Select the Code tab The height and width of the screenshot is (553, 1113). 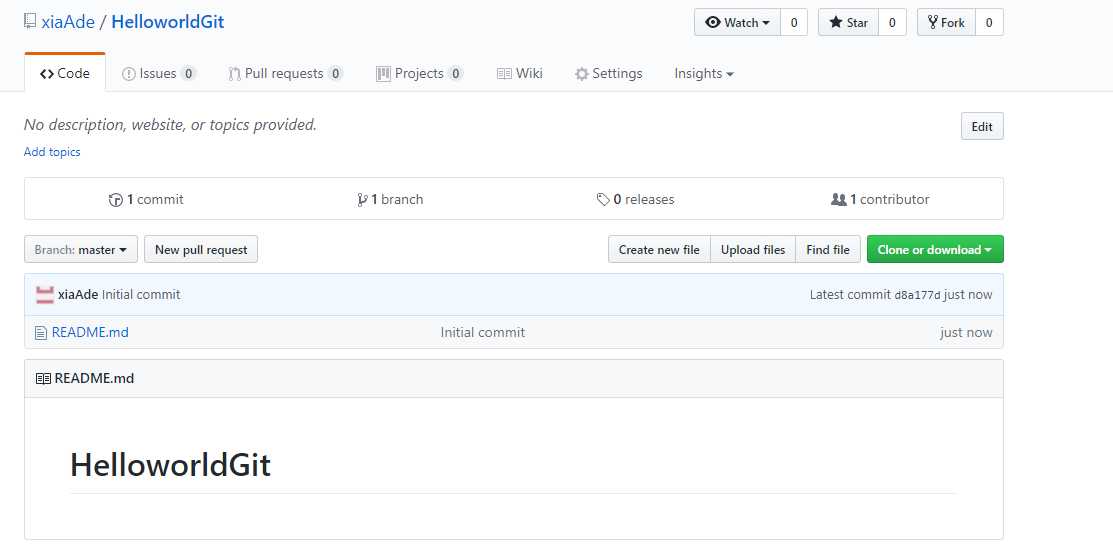tap(65, 73)
